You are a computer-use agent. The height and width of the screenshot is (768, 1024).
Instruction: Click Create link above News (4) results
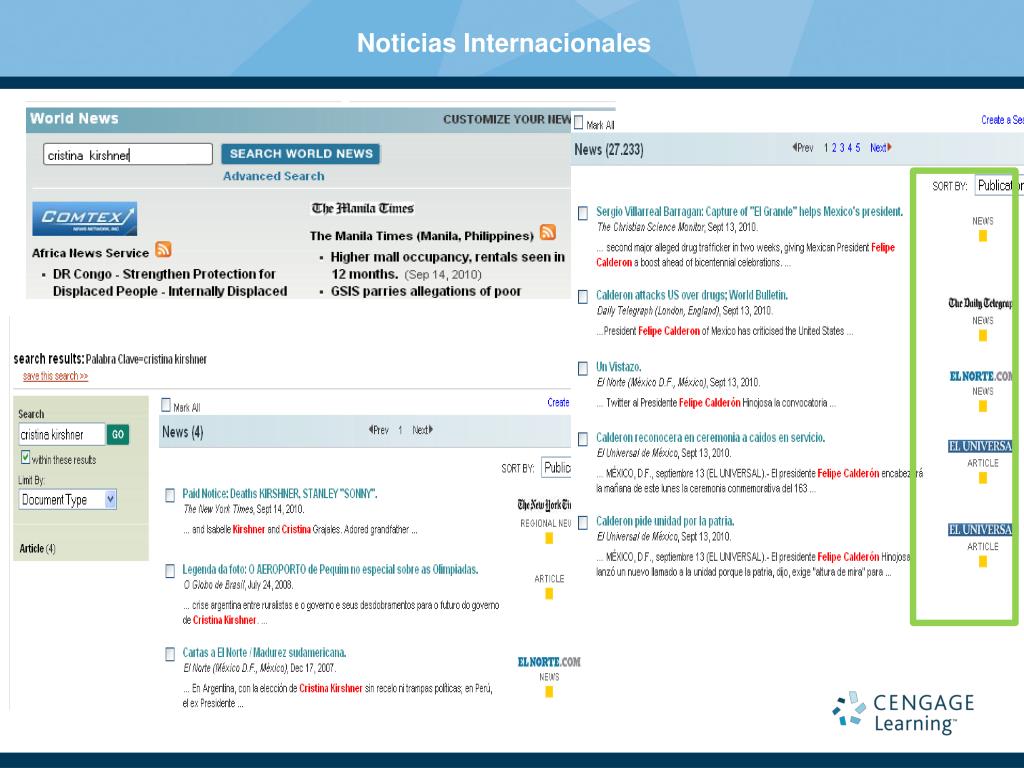[558, 402]
